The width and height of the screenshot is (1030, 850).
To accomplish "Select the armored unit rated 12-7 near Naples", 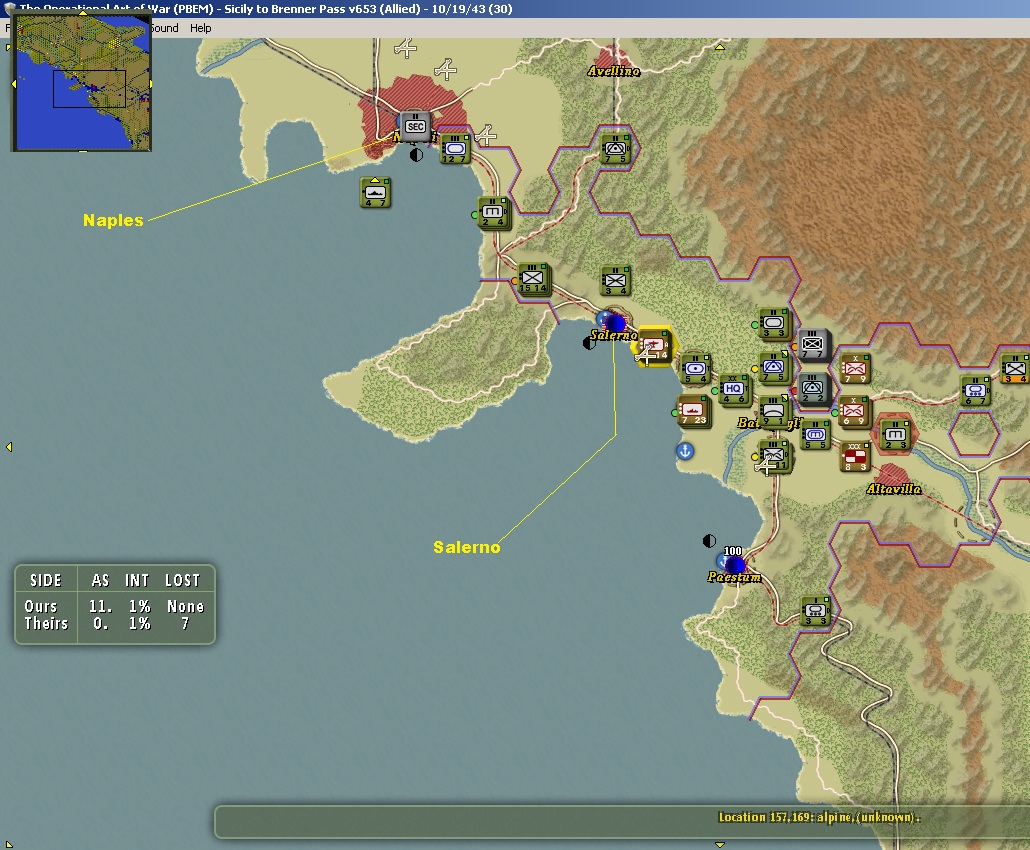I will point(455,149).
